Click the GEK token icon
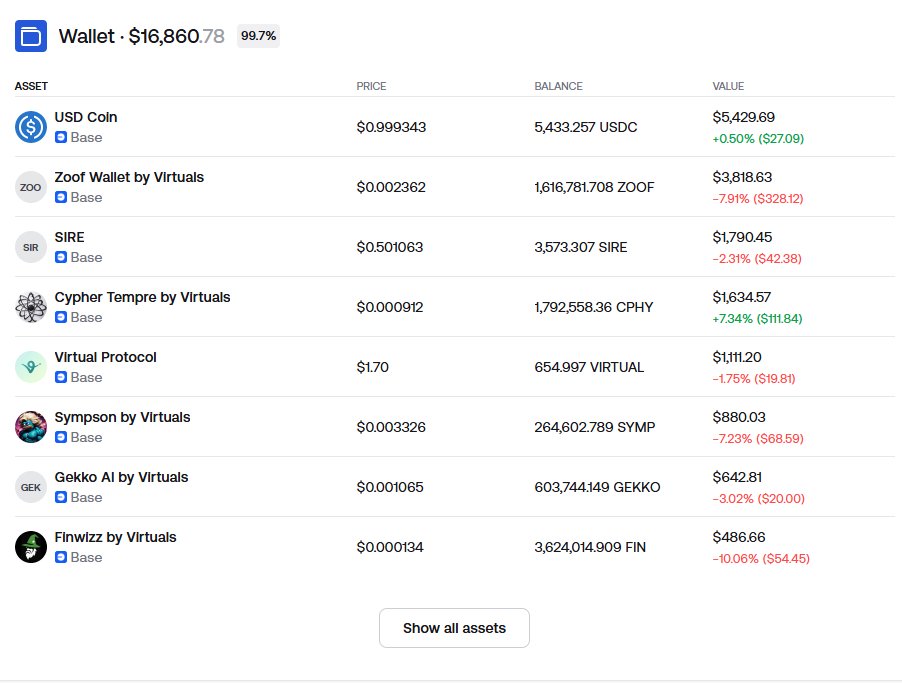The height and width of the screenshot is (683, 902). [x=30, y=487]
